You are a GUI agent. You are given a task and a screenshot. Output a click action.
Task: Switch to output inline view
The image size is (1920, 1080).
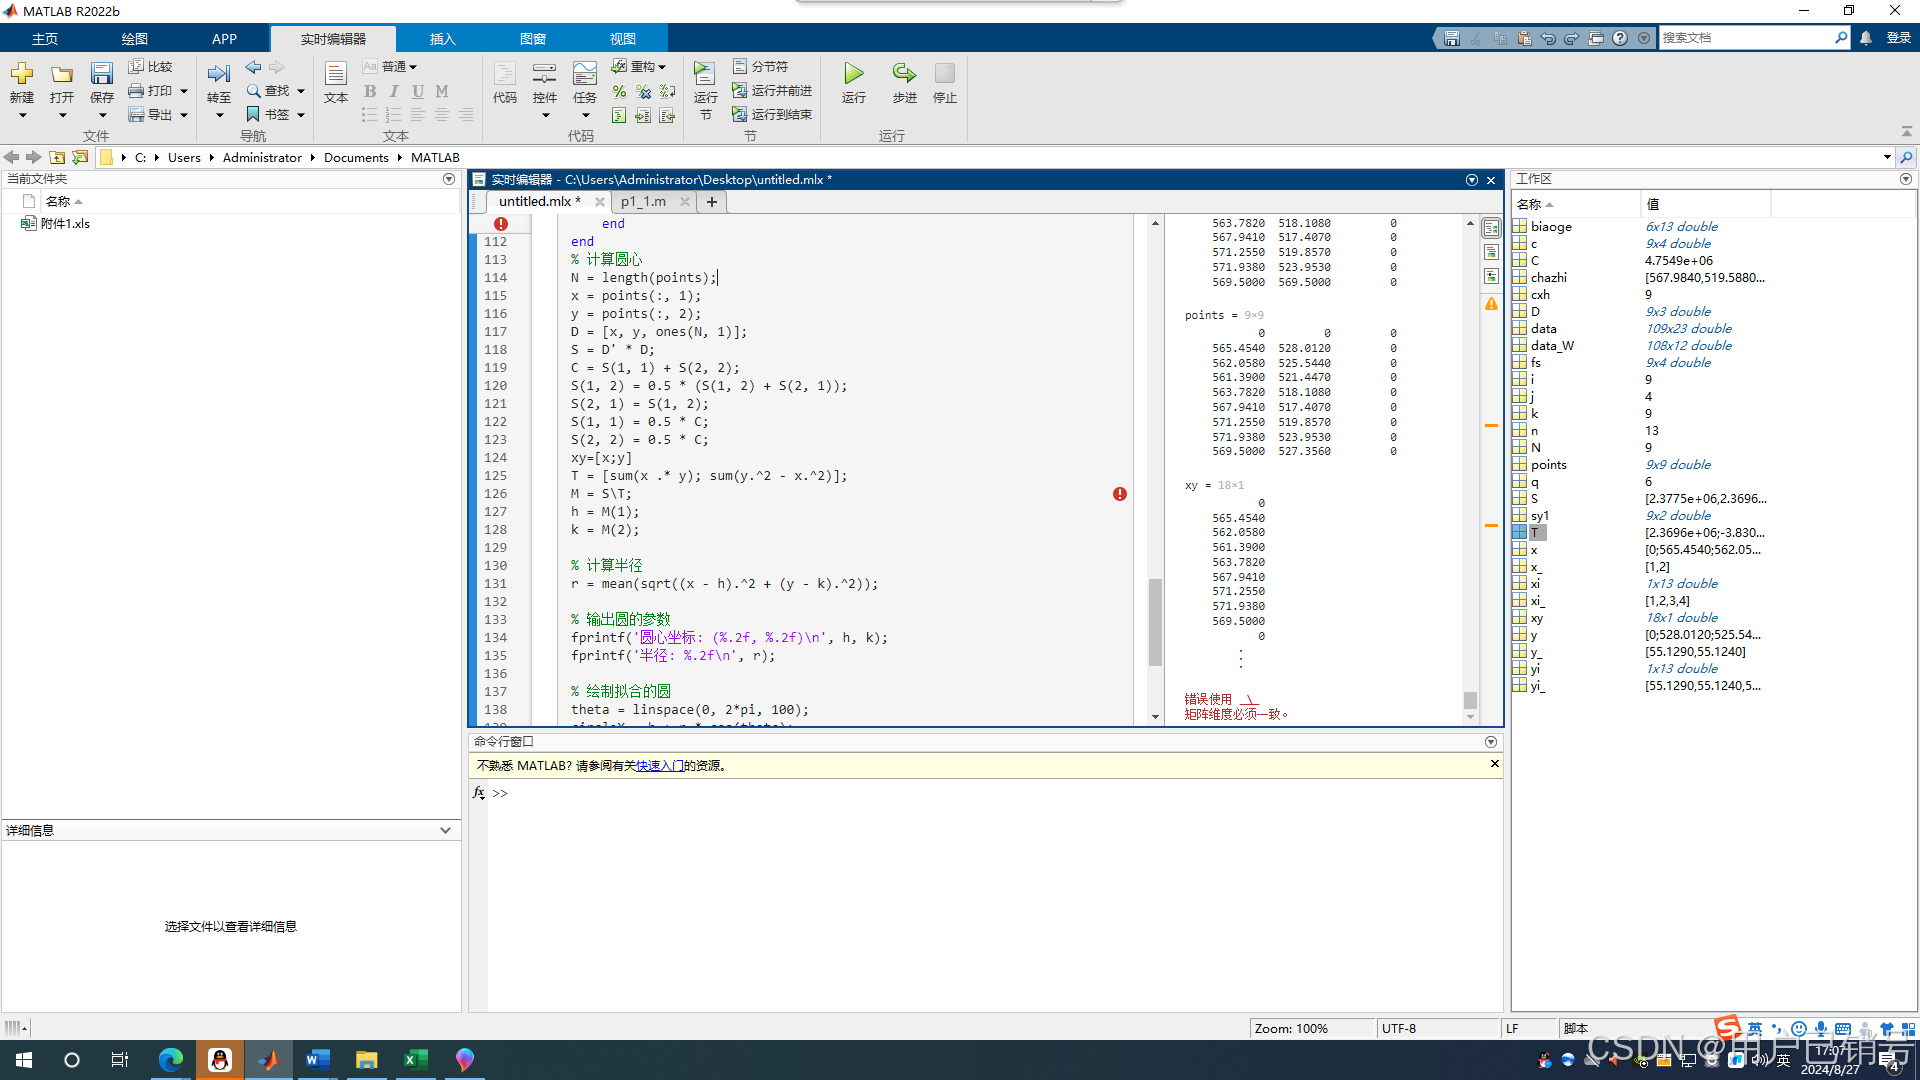1491,253
